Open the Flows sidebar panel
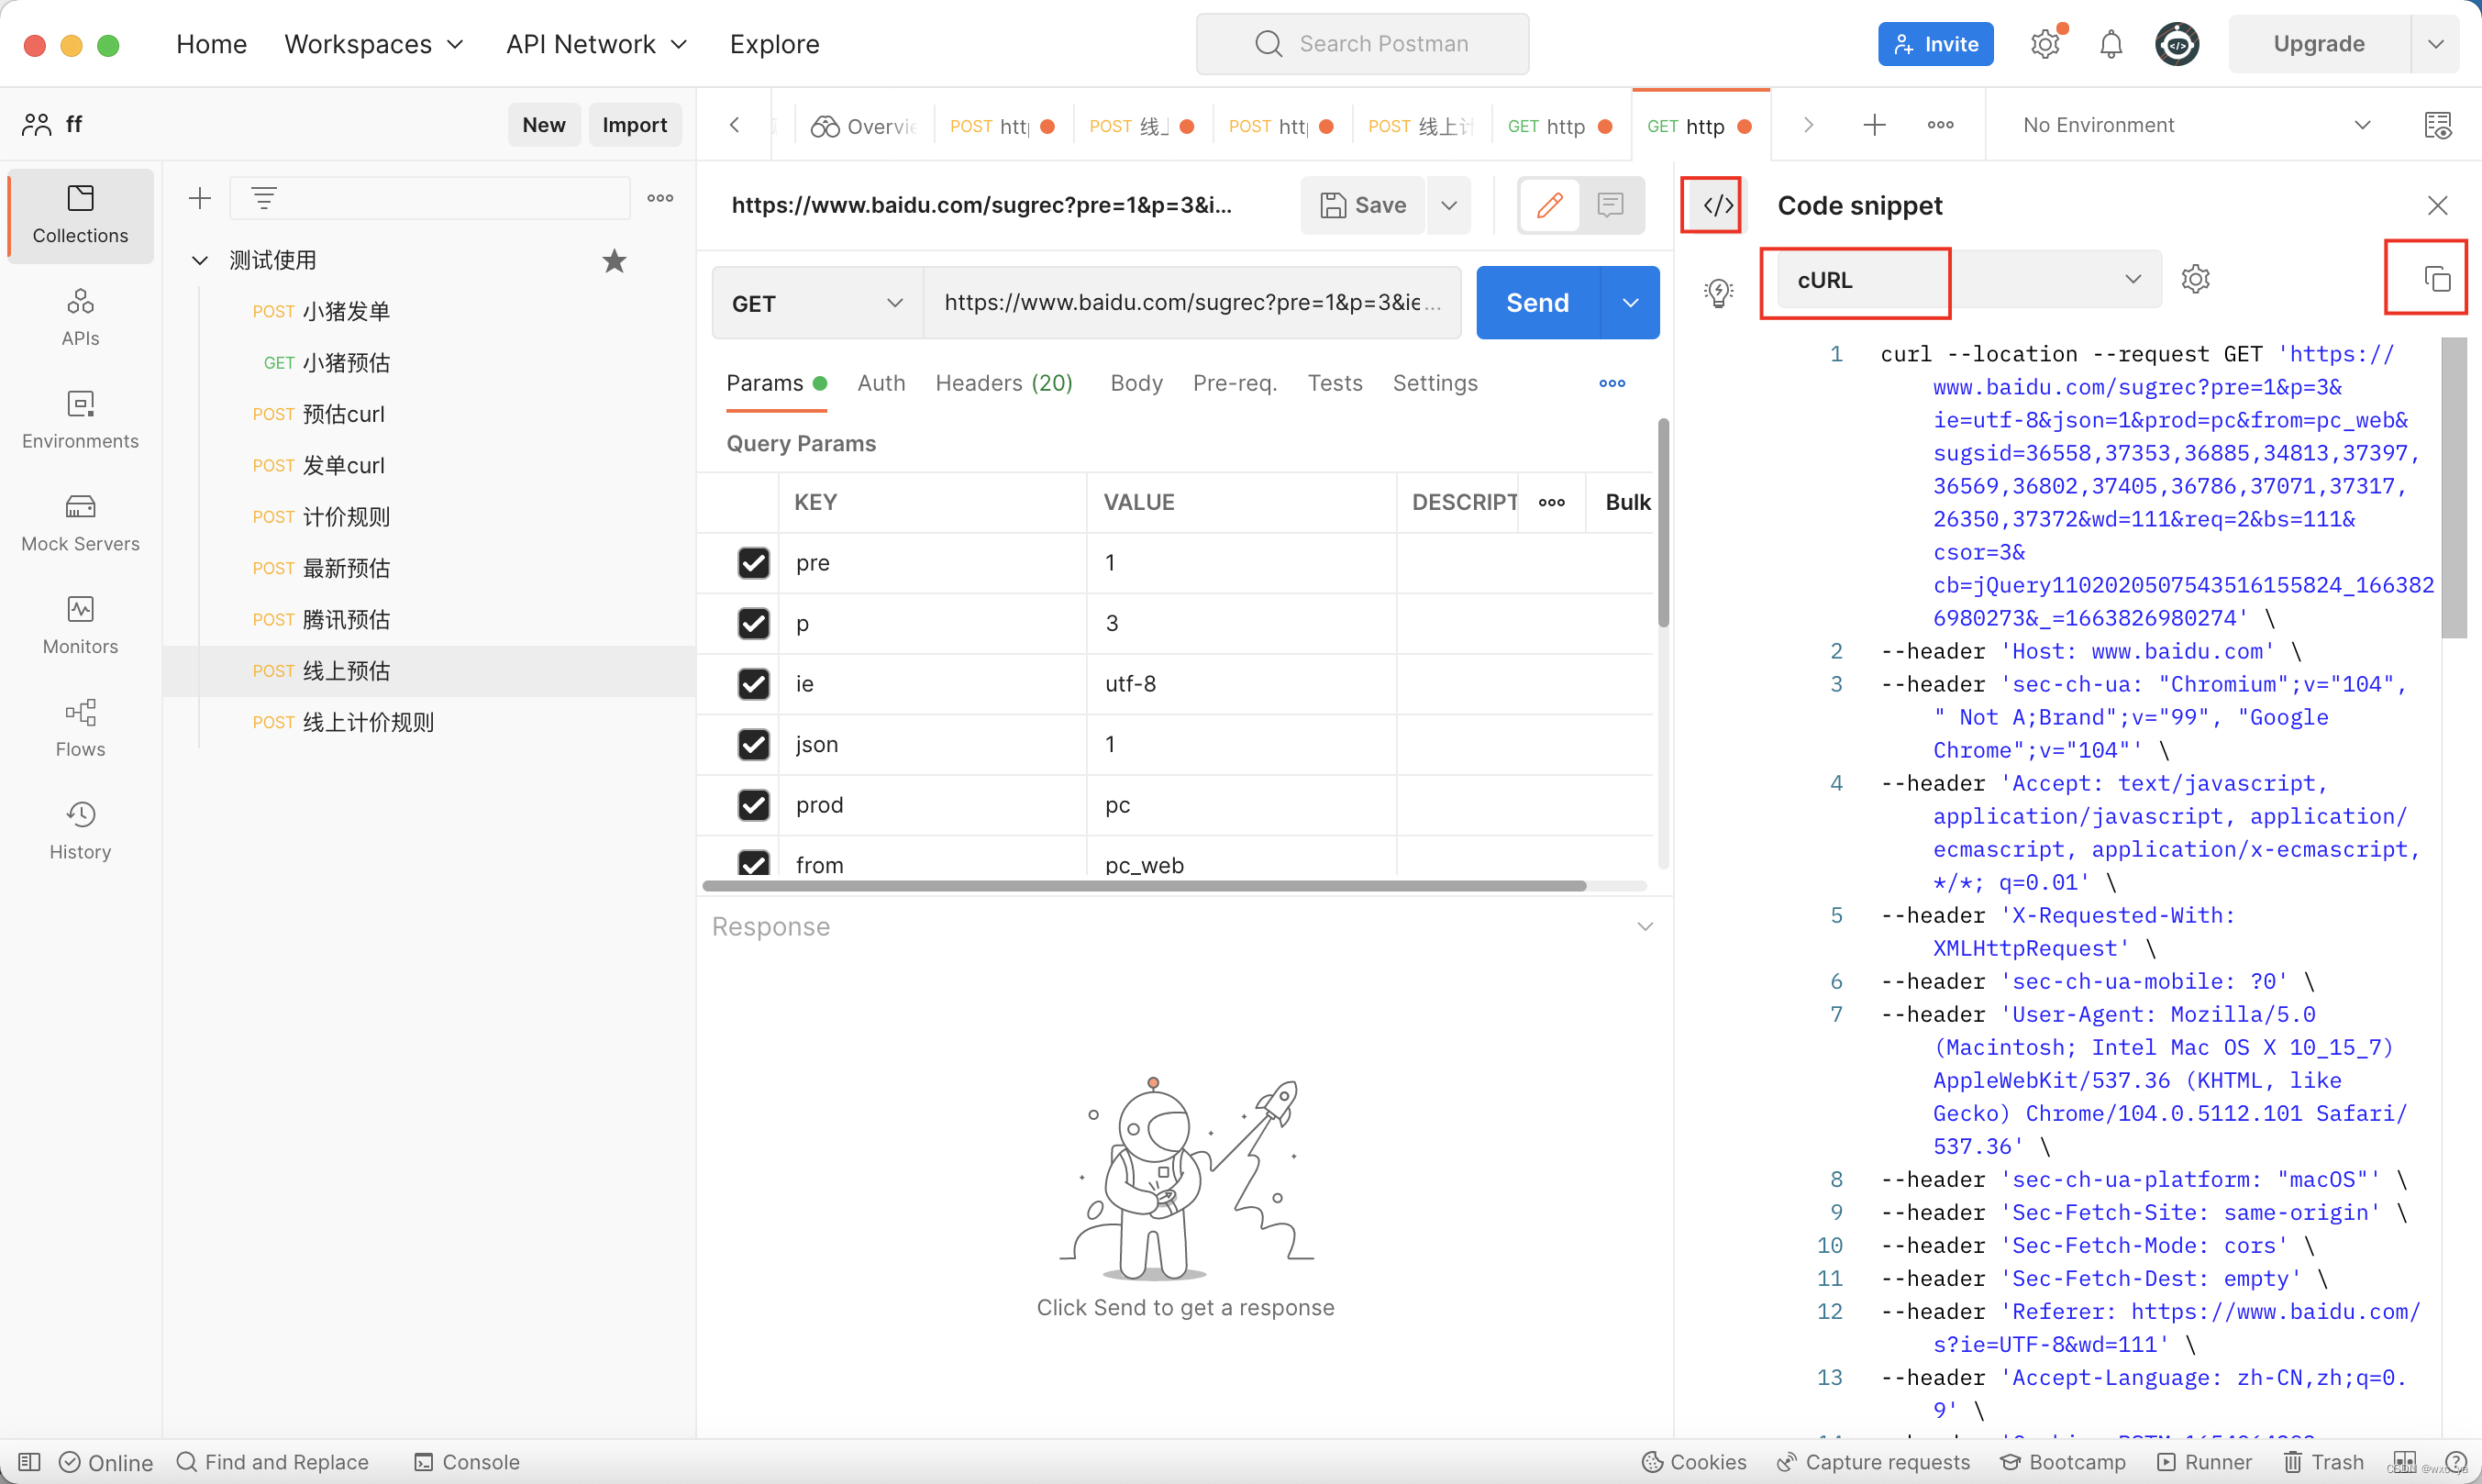The image size is (2482, 1484). (x=80, y=728)
